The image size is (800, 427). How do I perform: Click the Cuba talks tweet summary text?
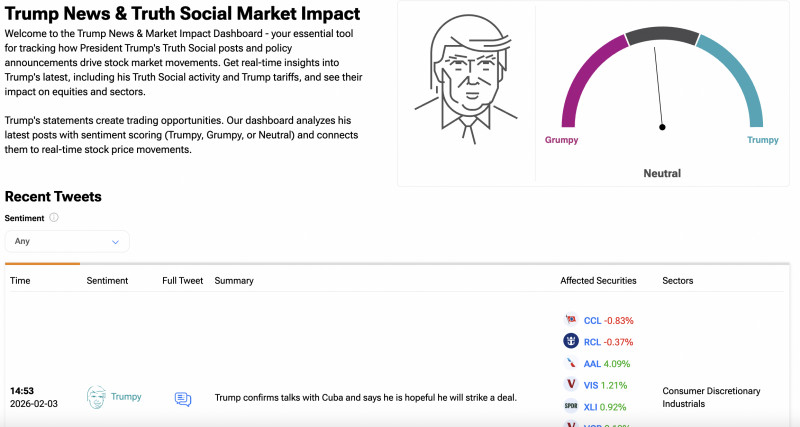[x=366, y=398]
